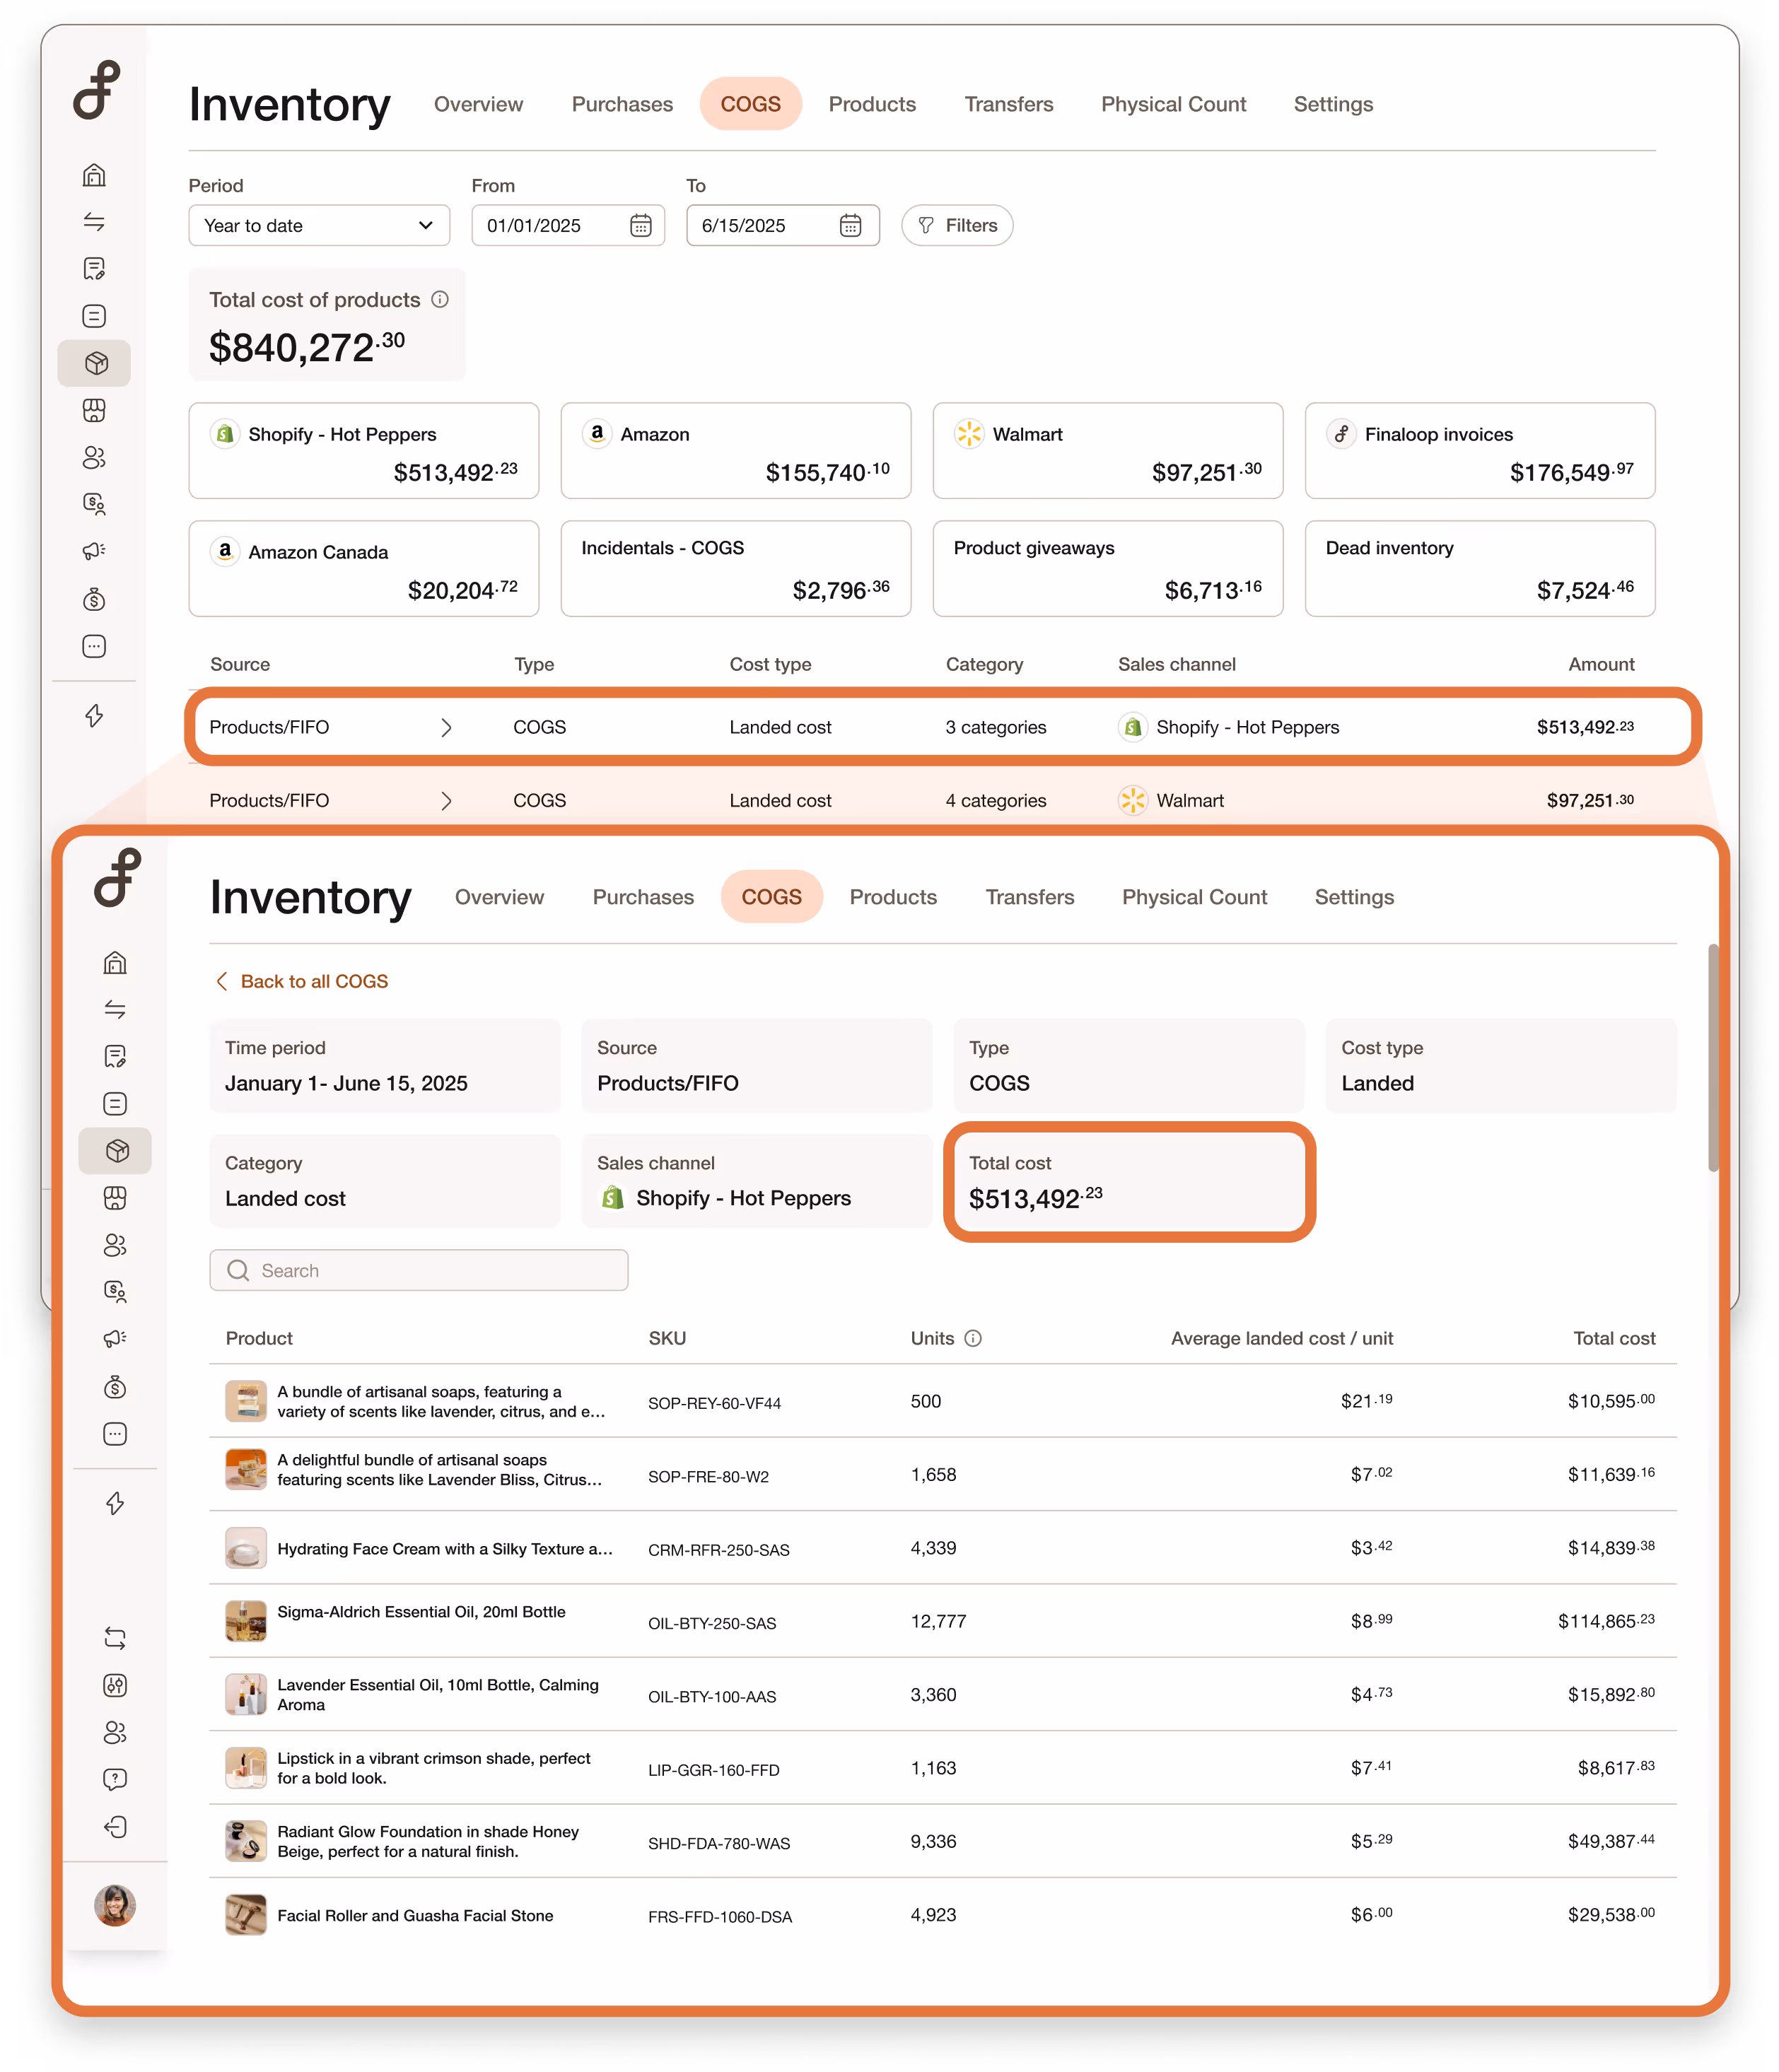
Task: Click the note with pencil icon in the front window sidebar
Action: point(115,1056)
